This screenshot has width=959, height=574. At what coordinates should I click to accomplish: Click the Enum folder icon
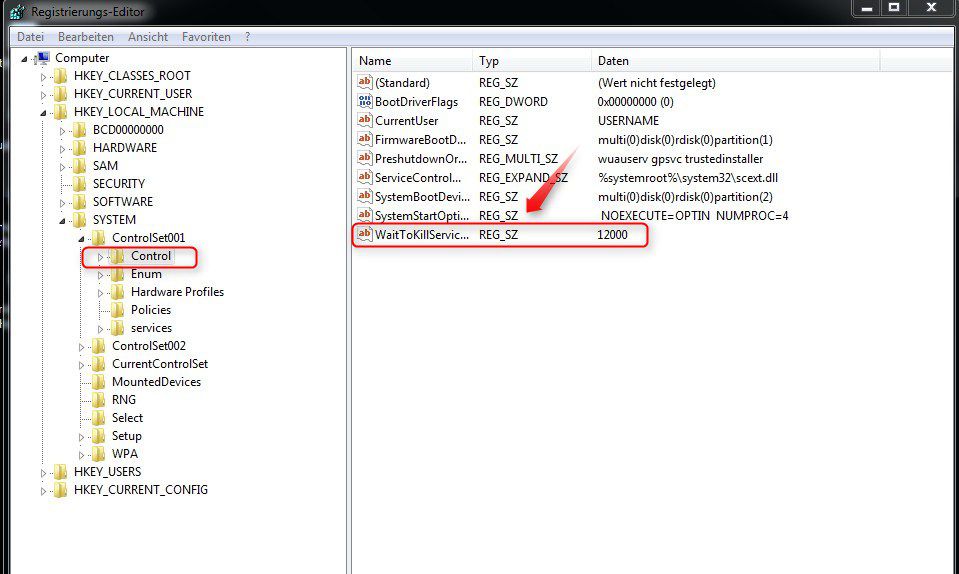point(117,274)
